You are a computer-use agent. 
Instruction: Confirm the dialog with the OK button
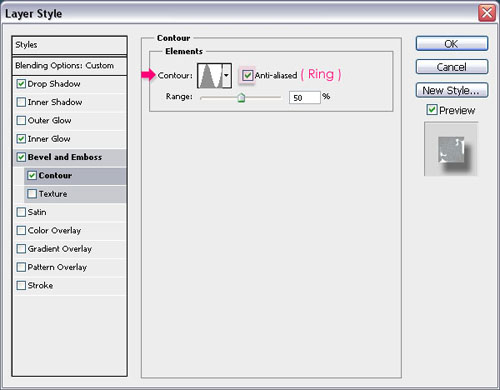(x=452, y=44)
